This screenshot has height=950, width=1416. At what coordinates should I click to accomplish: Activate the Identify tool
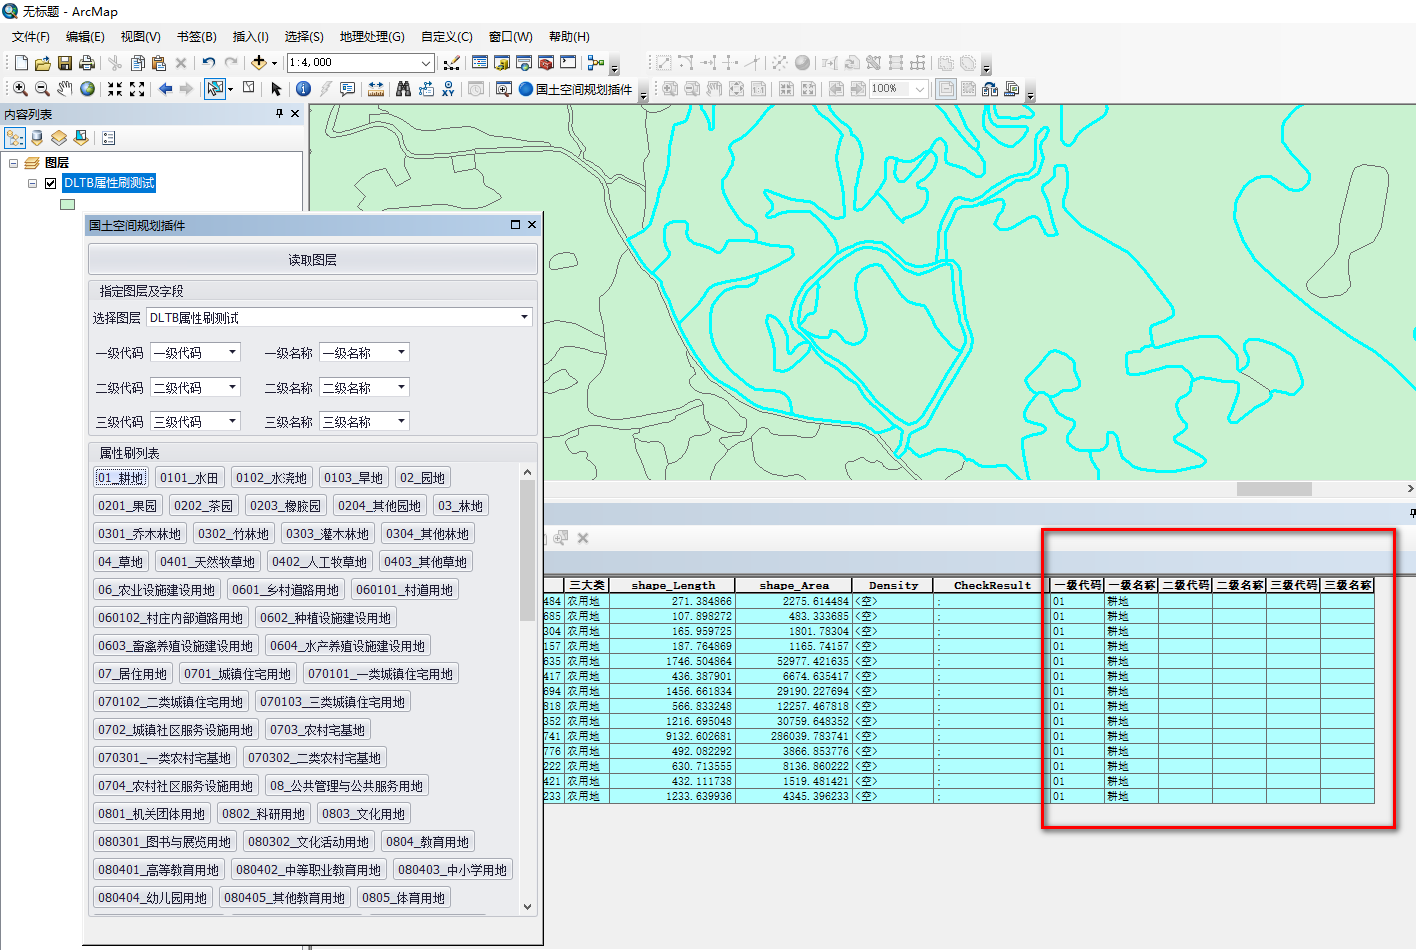(x=304, y=89)
